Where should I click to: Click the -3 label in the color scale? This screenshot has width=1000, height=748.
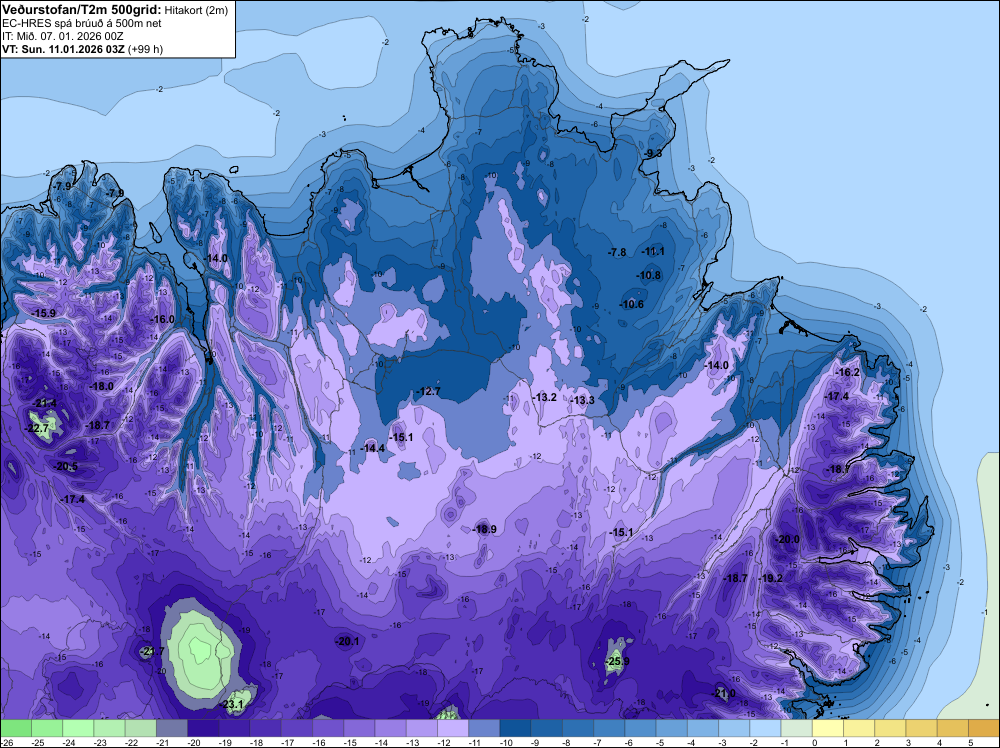click(x=725, y=742)
